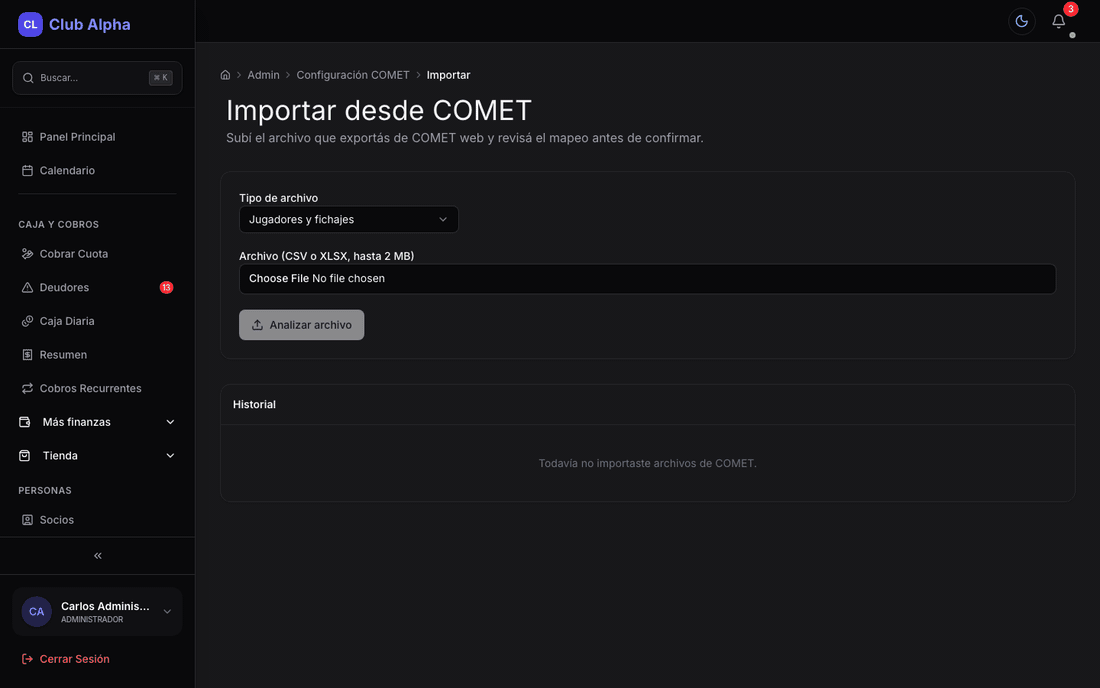The image size is (1100, 688).
Task: Click the Archivo (CSV o XLSX) label
Action: point(326,256)
